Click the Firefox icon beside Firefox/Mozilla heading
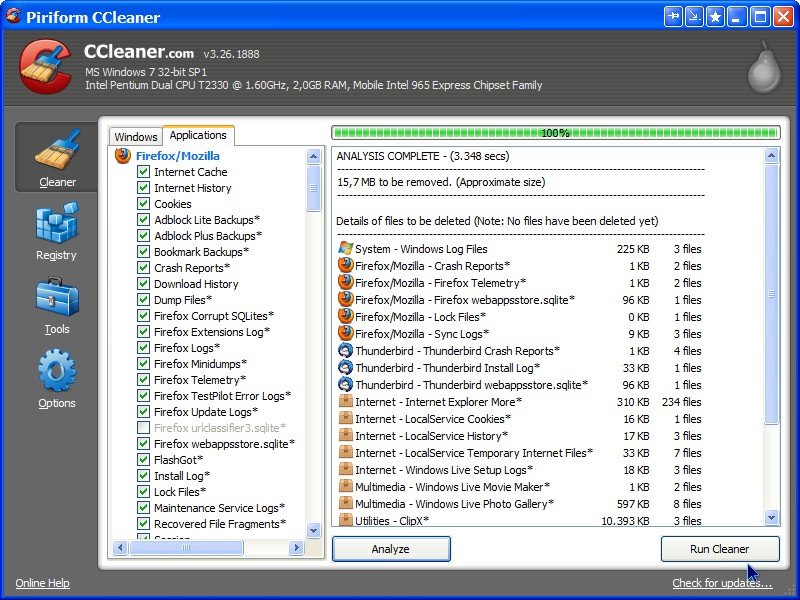800x600 pixels. click(x=123, y=155)
